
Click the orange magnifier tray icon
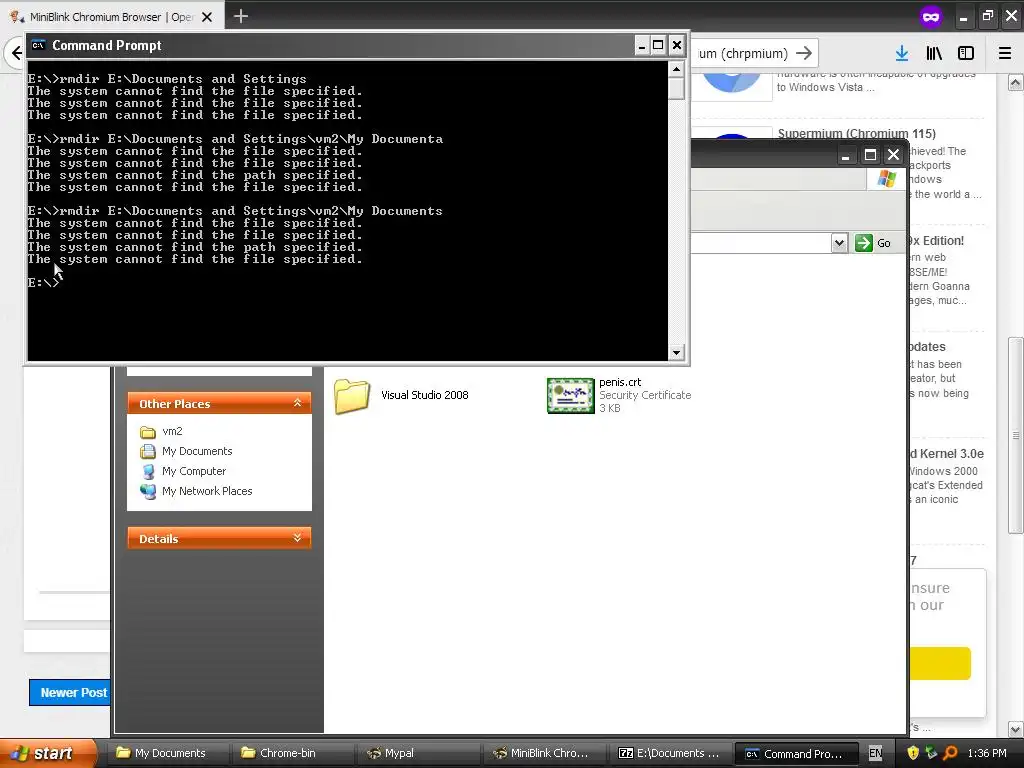[950, 753]
